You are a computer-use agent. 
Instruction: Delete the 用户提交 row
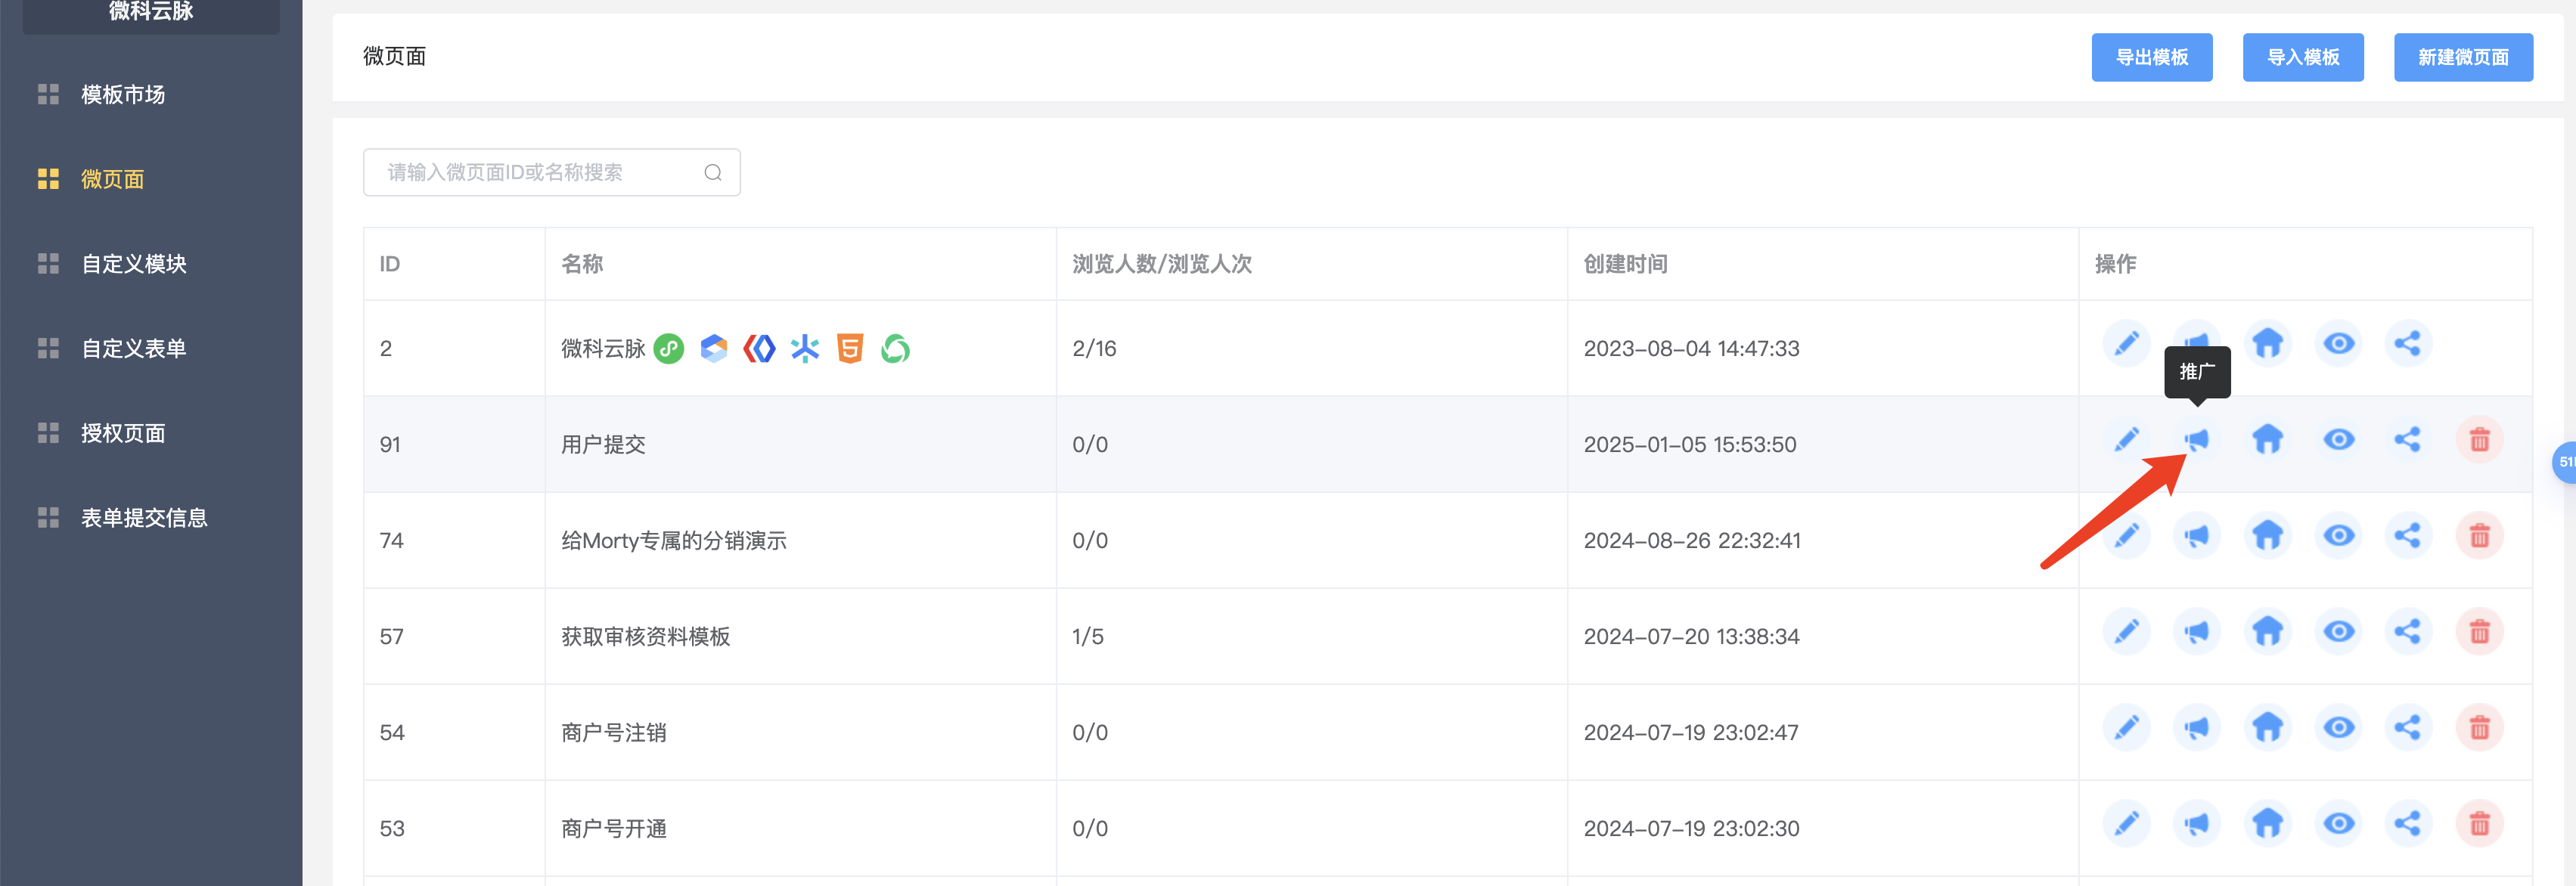(2479, 440)
